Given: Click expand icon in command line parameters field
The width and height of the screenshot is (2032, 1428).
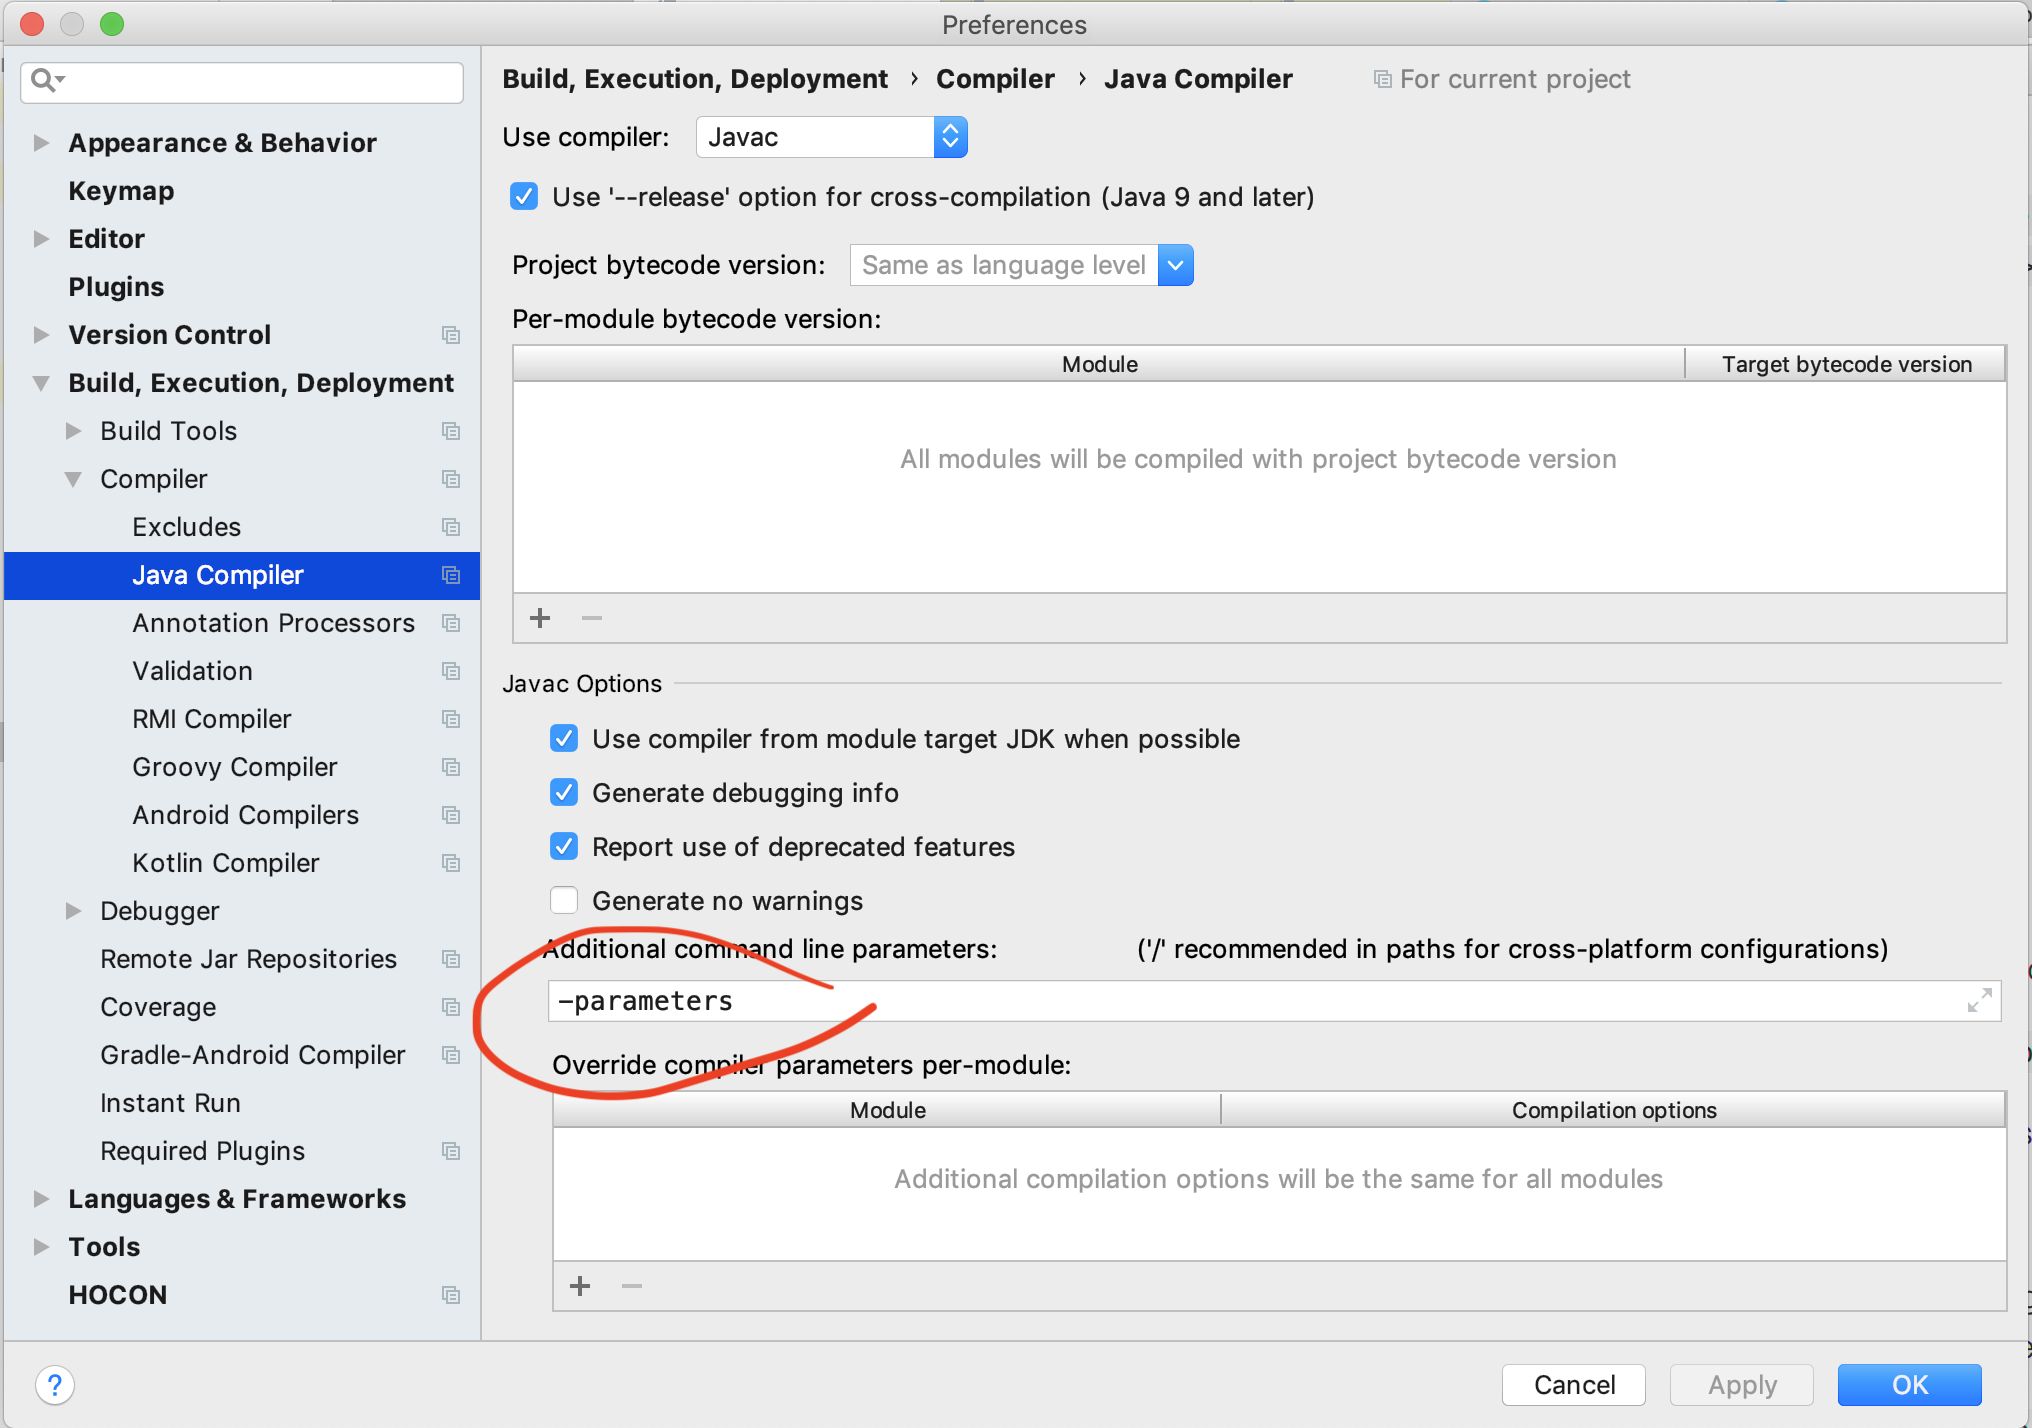Looking at the screenshot, I should [x=1979, y=1000].
